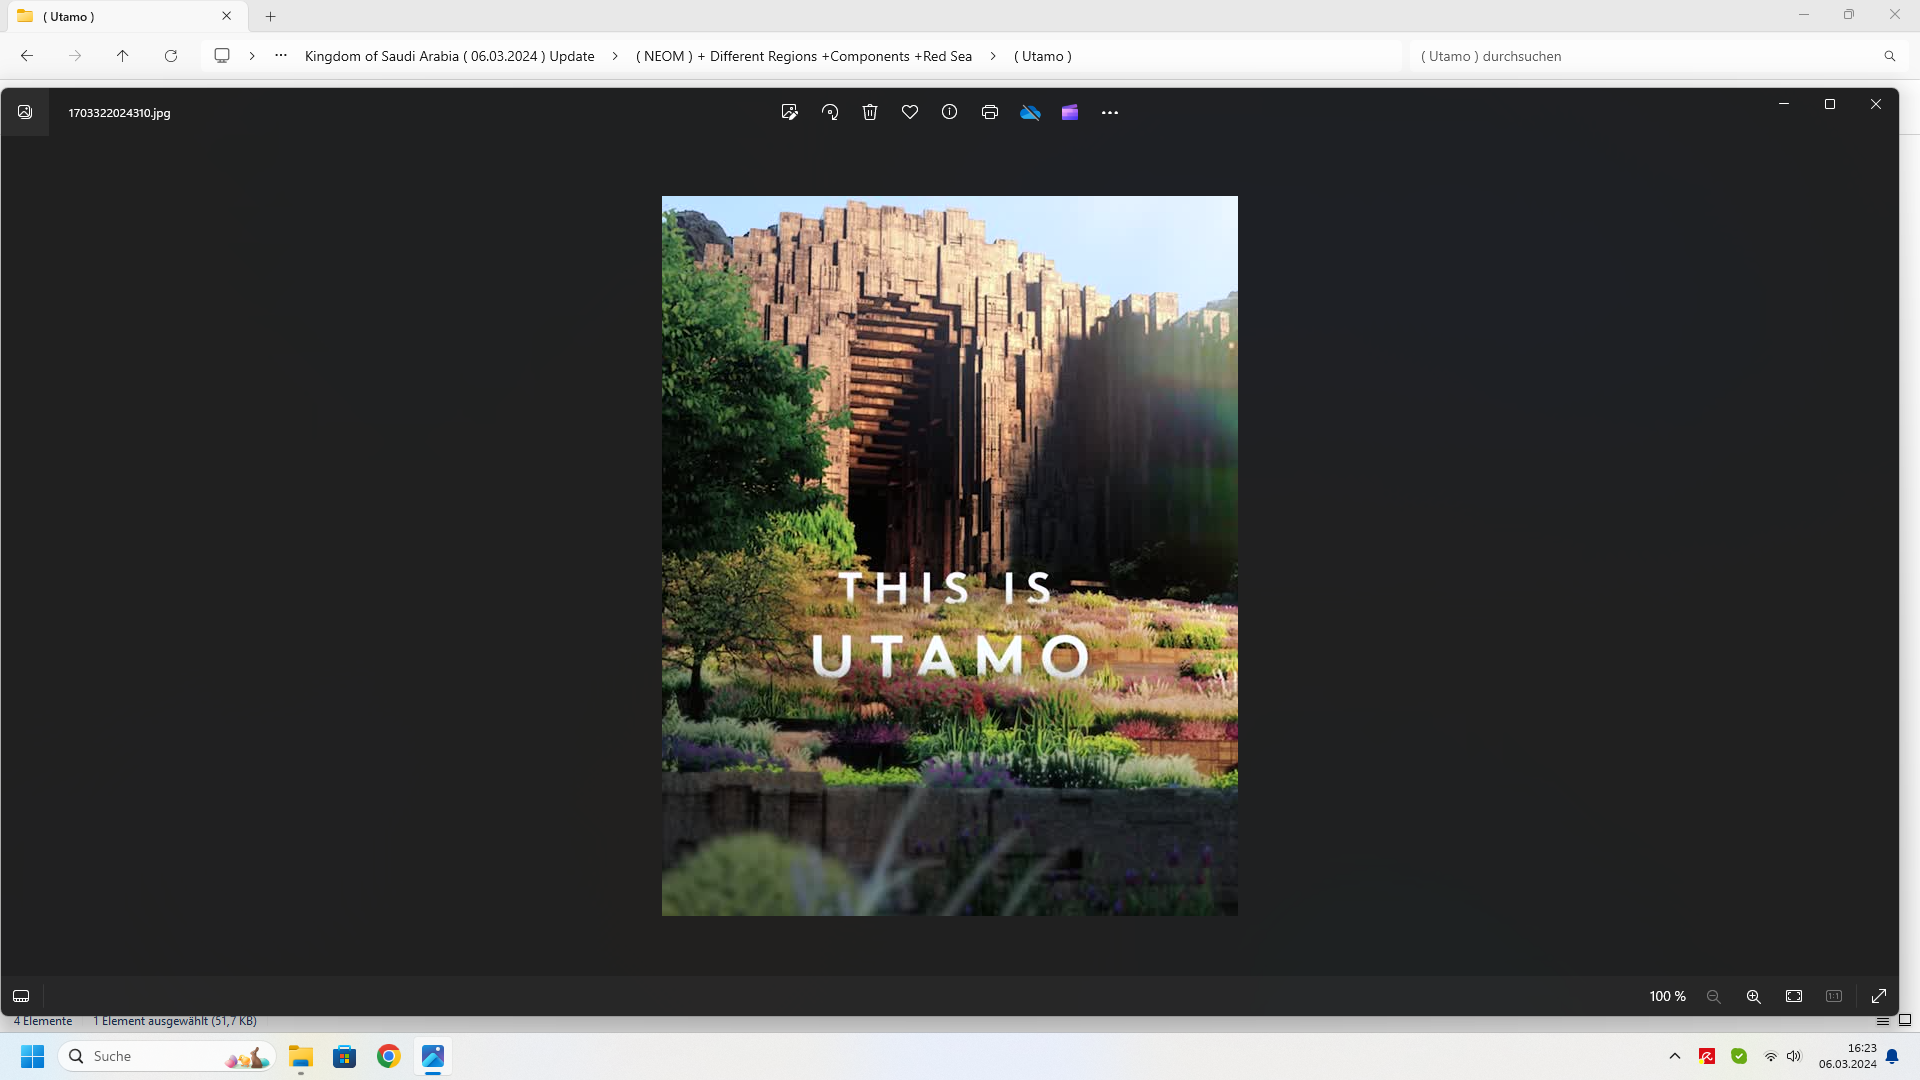1920x1080 pixels.
Task: Expand chevron next to the monitor icon
Action: [252, 56]
